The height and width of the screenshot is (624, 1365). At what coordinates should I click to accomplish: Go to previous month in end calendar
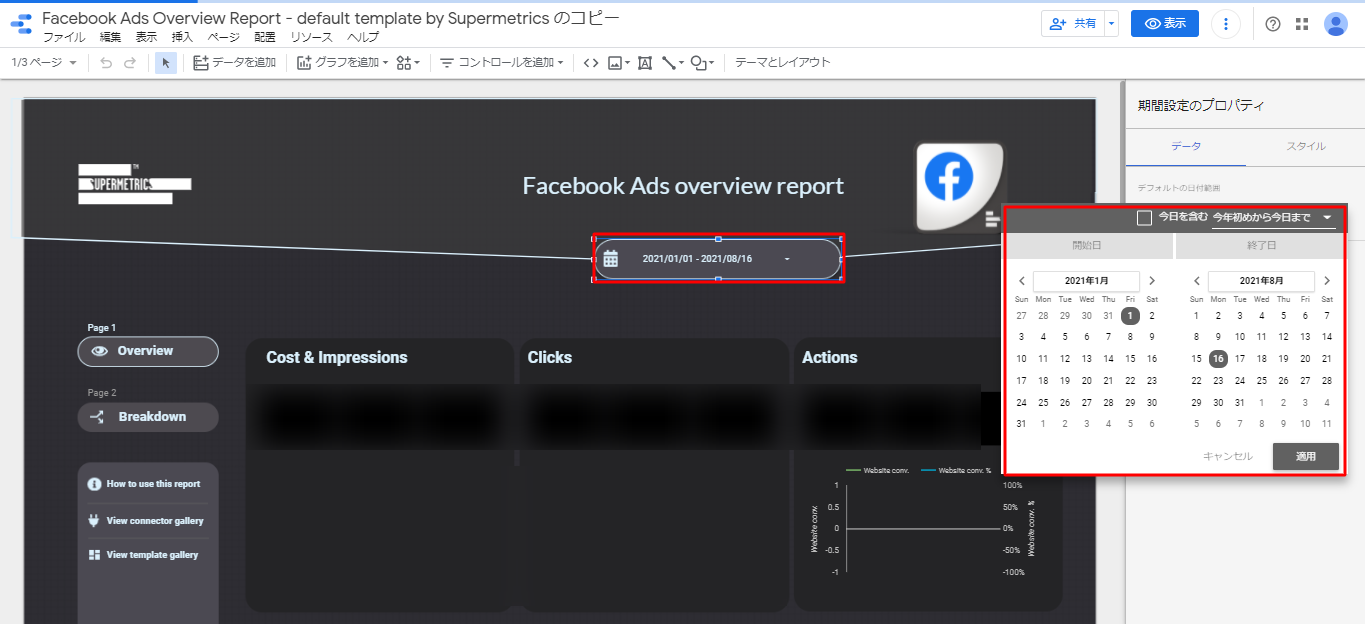click(x=1196, y=282)
